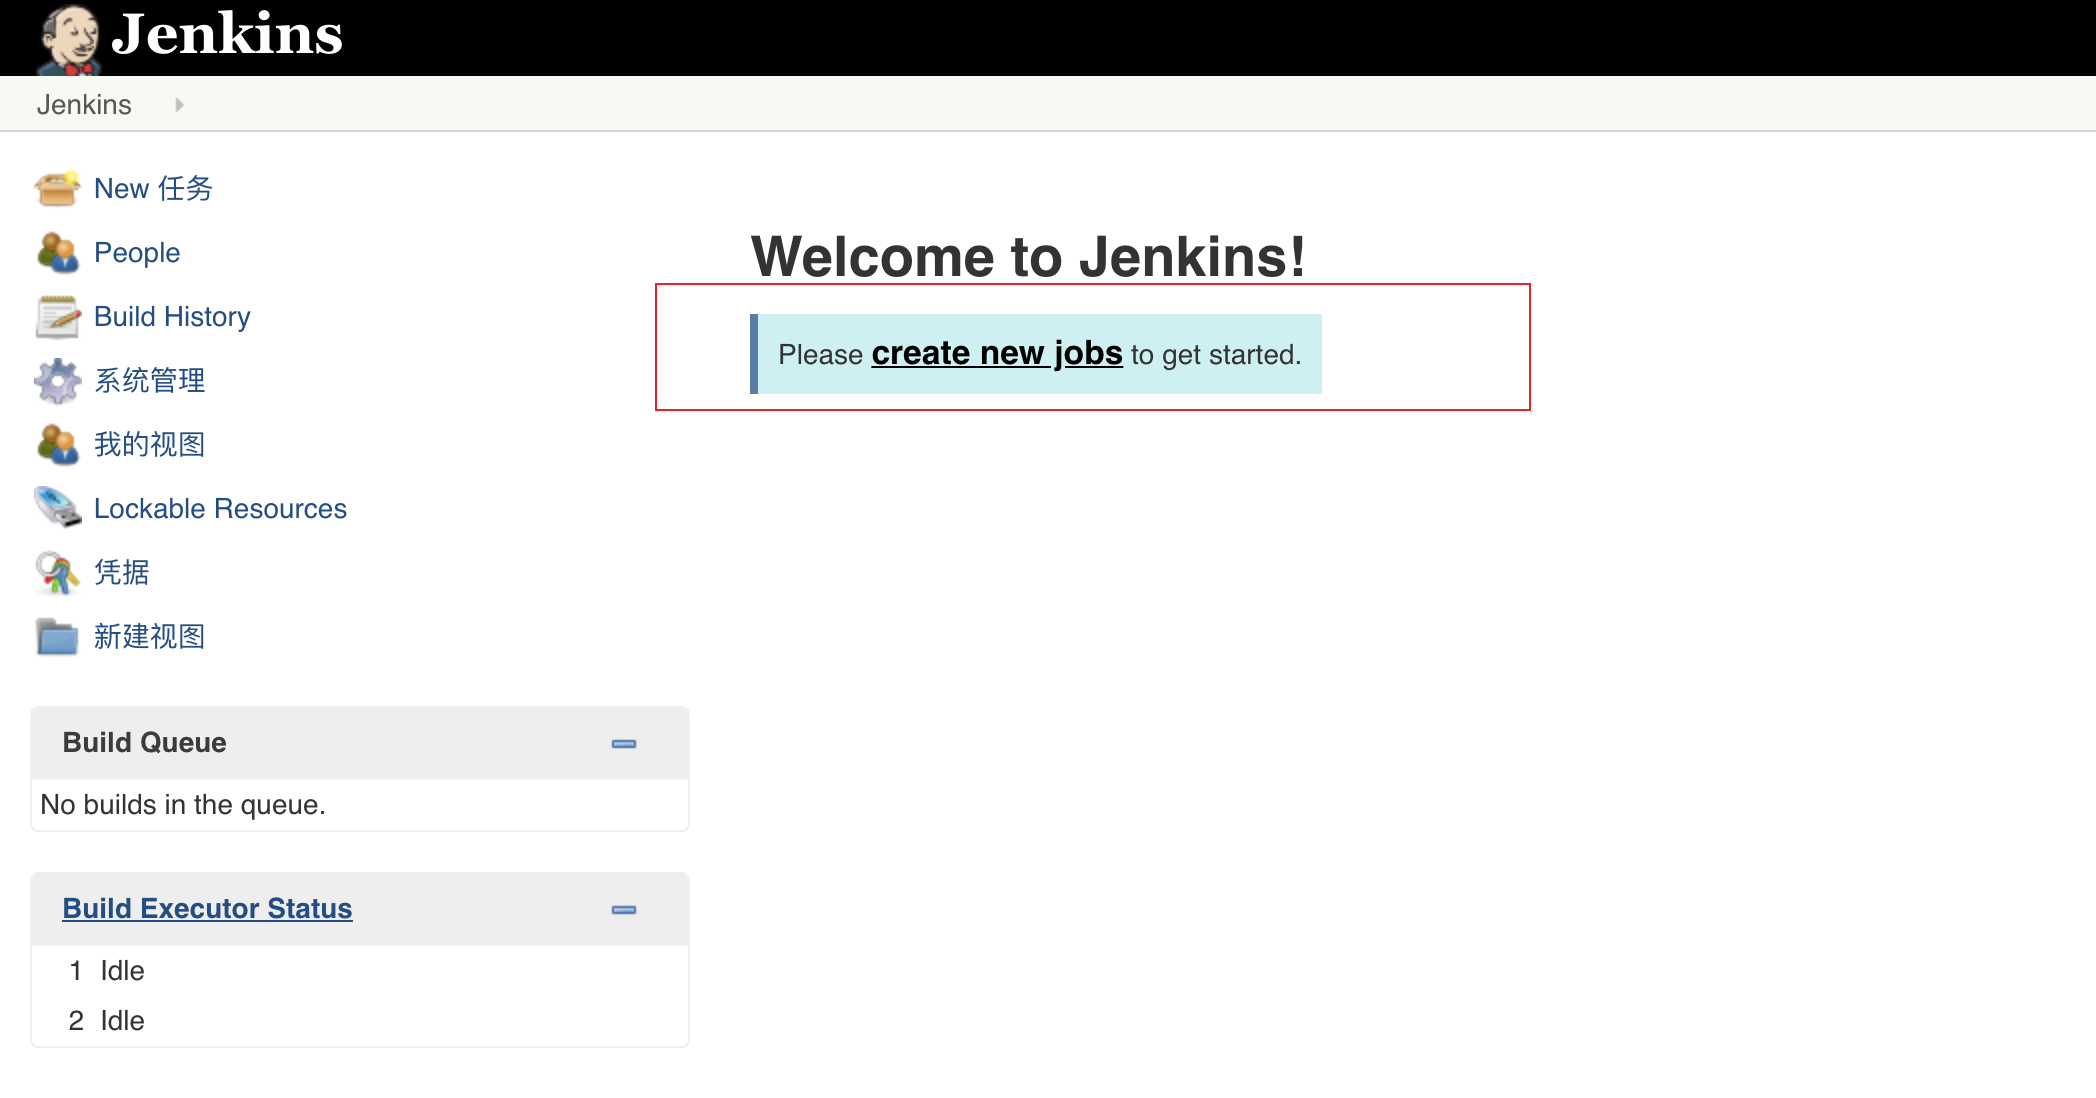Click the 新建视图 folder icon
This screenshot has width=2096, height=1098.
tap(57, 636)
